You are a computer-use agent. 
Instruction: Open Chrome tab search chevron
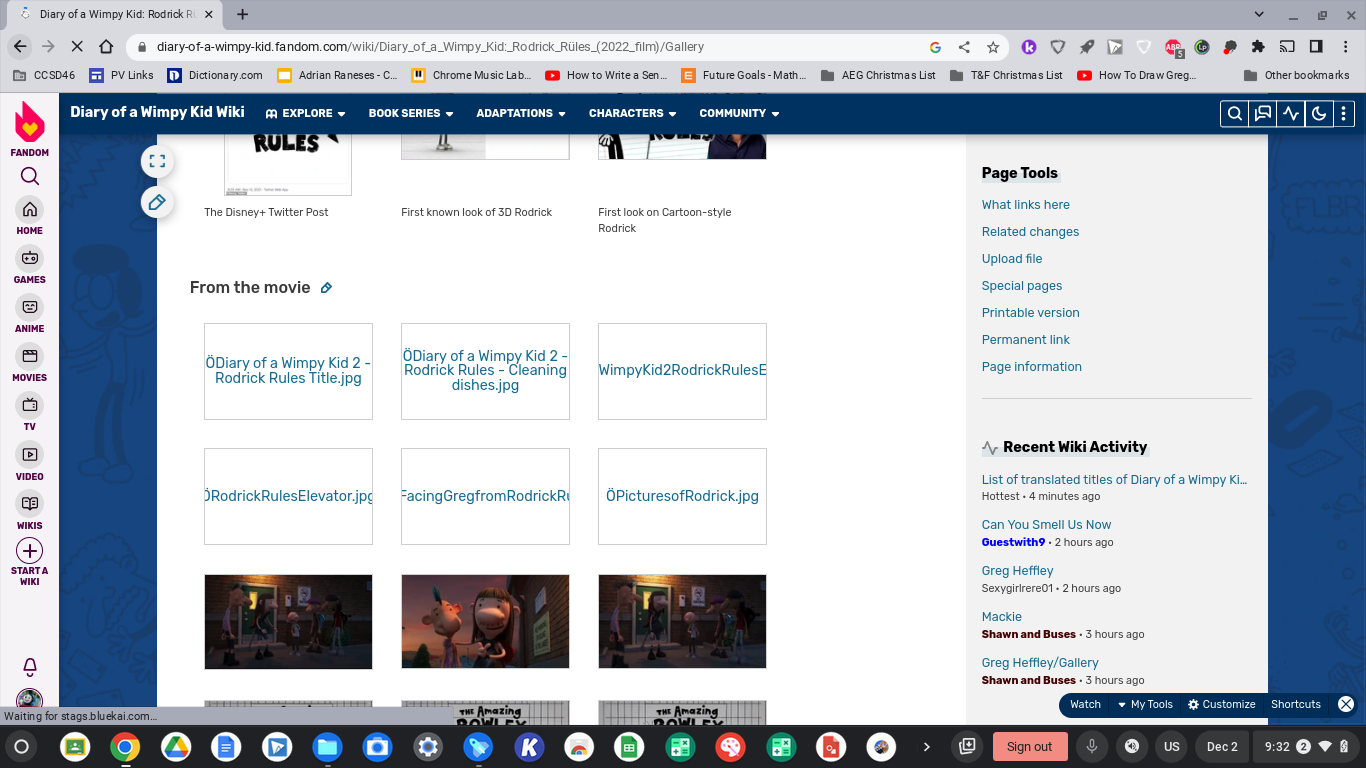coord(1259,14)
